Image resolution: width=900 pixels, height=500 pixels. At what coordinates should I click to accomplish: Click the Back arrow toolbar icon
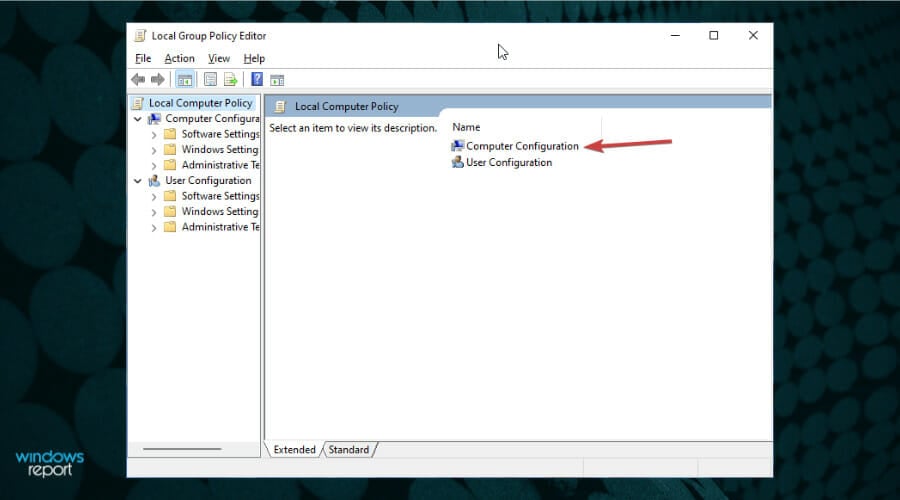pyautogui.click(x=138, y=80)
